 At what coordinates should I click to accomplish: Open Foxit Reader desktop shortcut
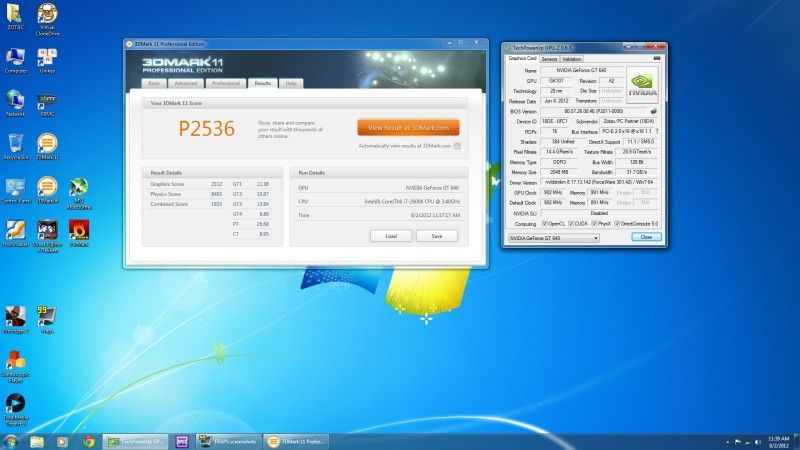pos(15,233)
